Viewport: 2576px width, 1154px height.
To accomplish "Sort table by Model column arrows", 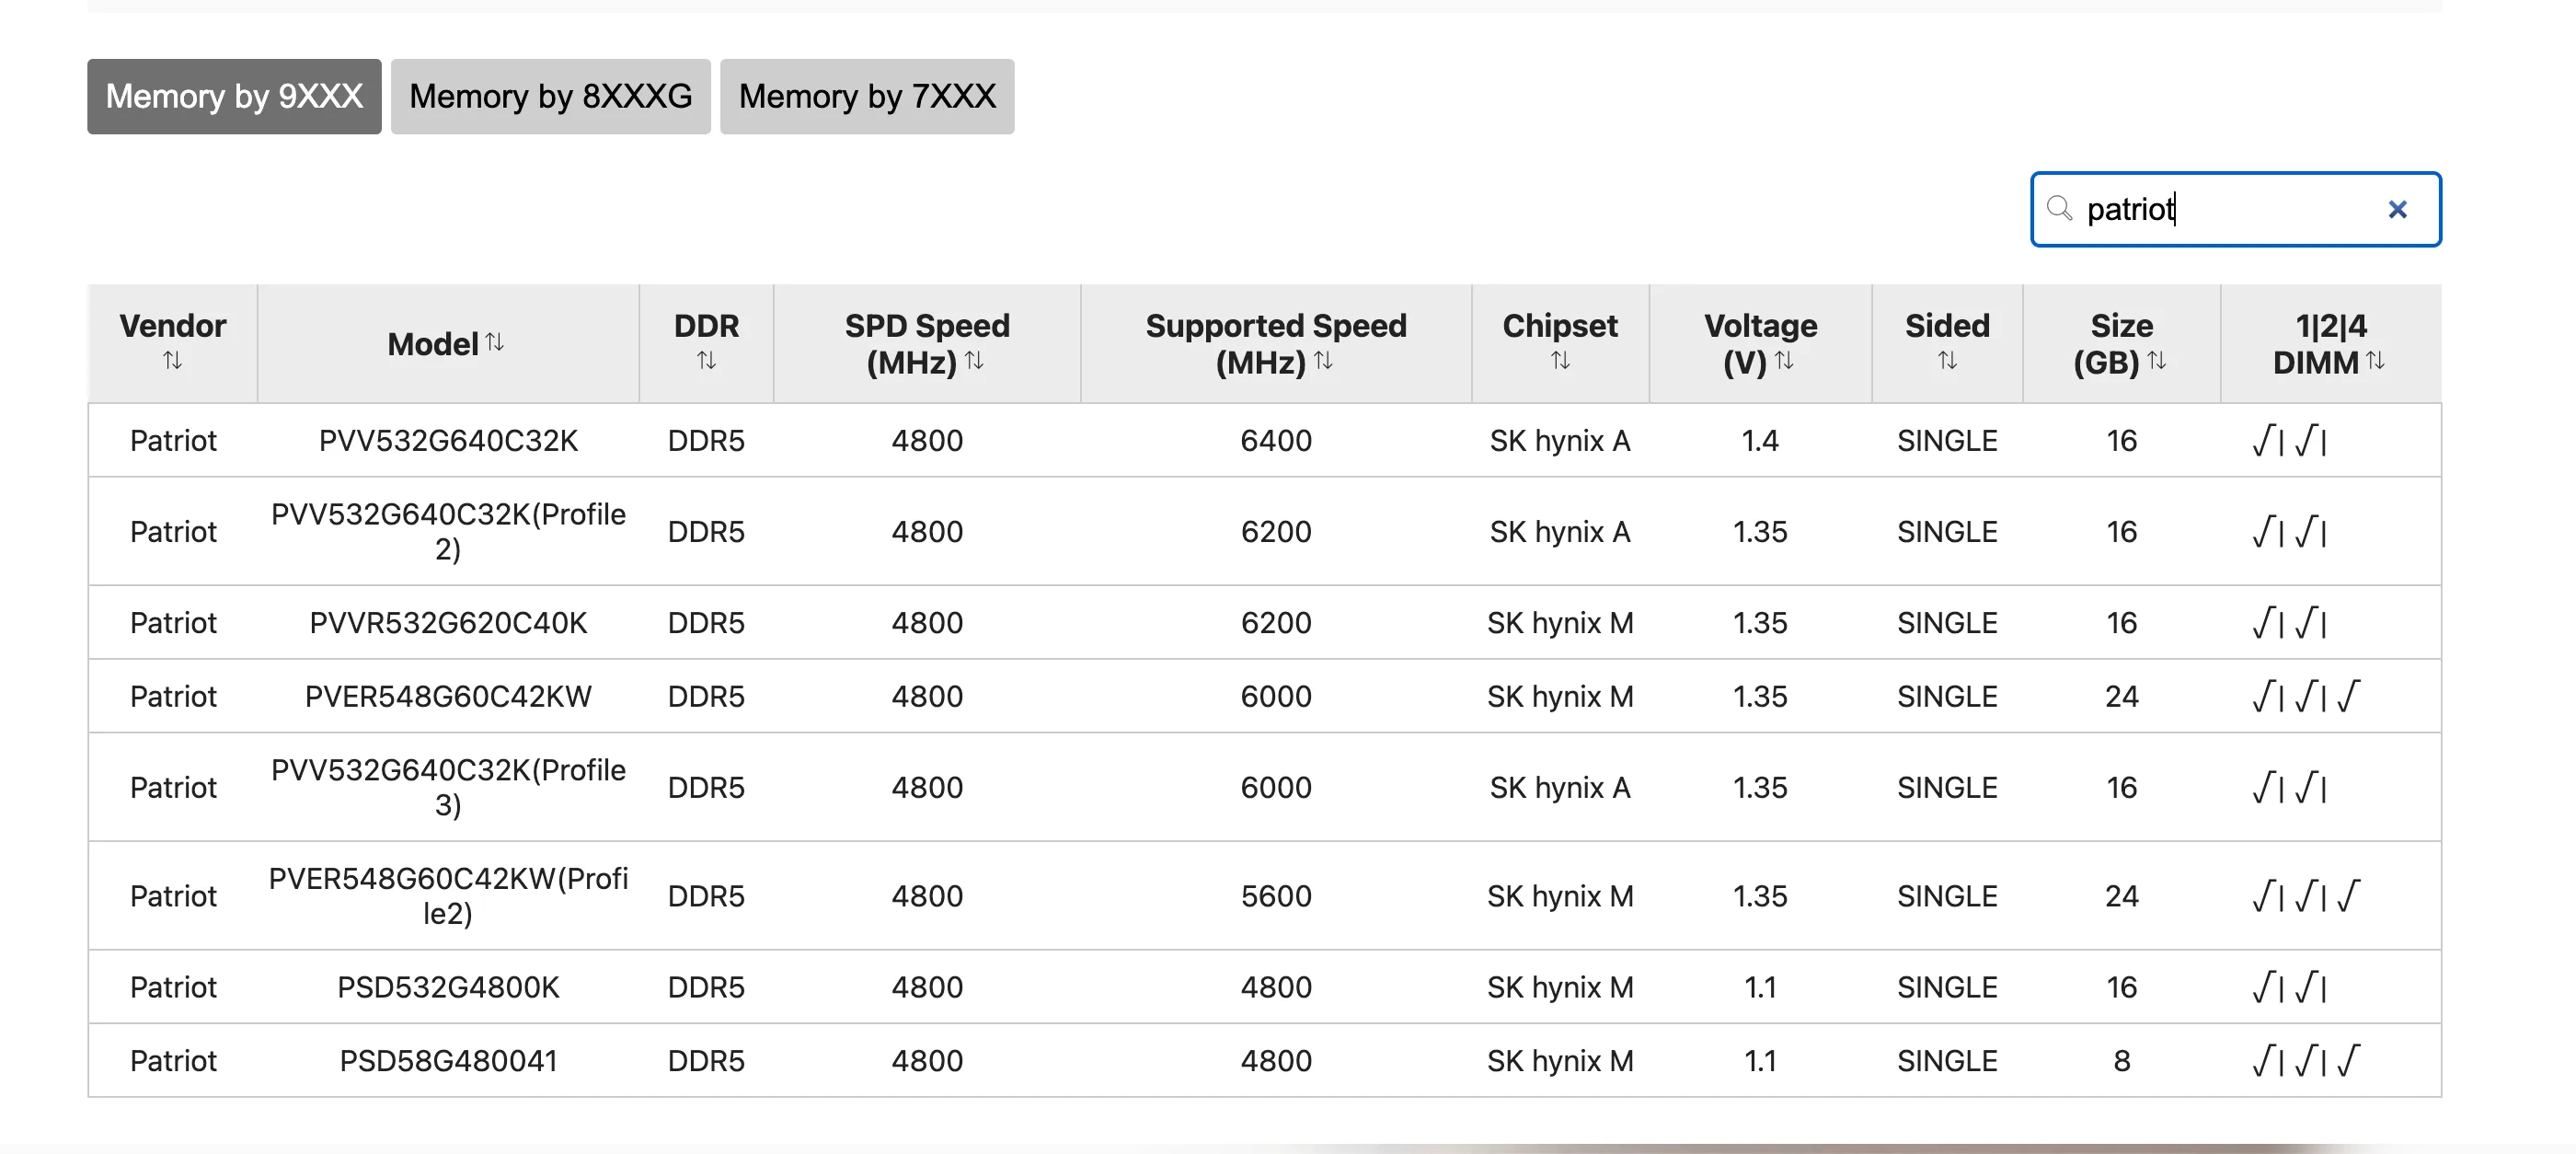I will 495,343.
